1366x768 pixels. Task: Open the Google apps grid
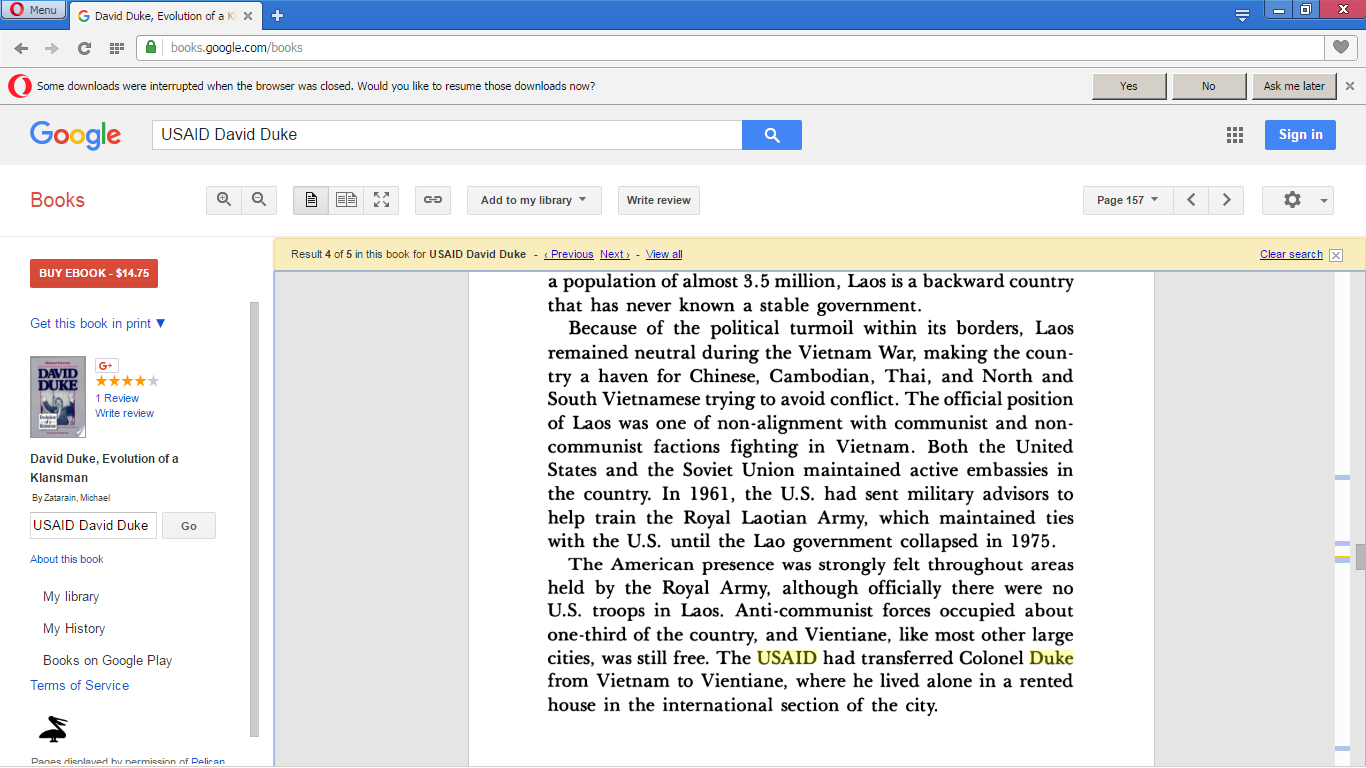(x=1235, y=135)
